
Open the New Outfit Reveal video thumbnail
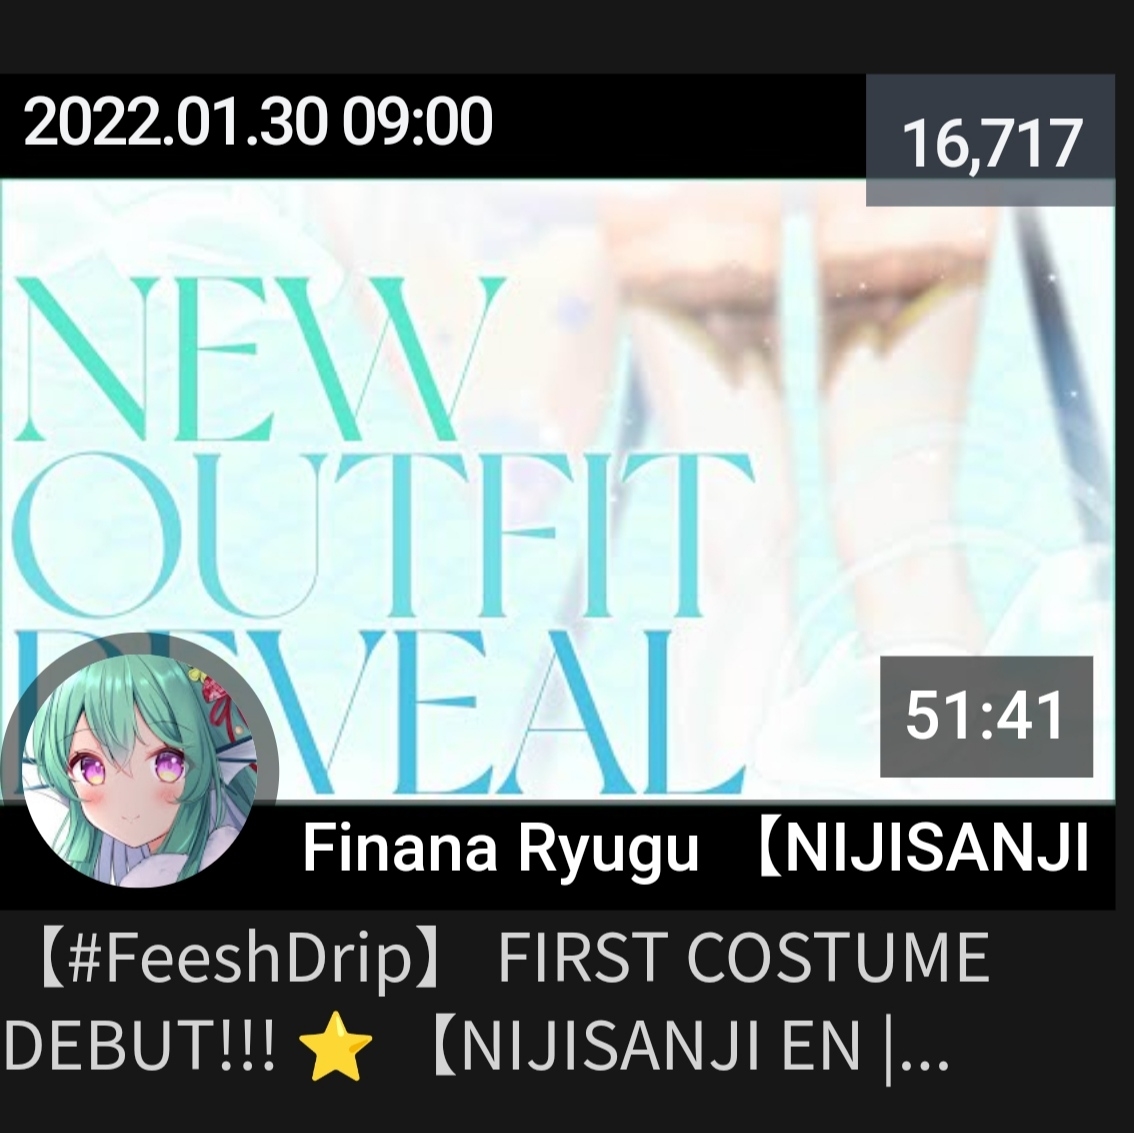point(557,491)
